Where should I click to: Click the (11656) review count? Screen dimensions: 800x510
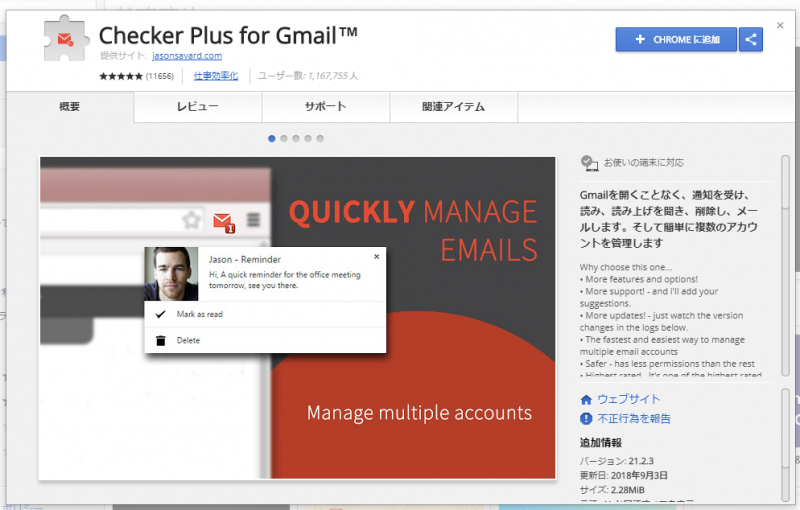160,76
